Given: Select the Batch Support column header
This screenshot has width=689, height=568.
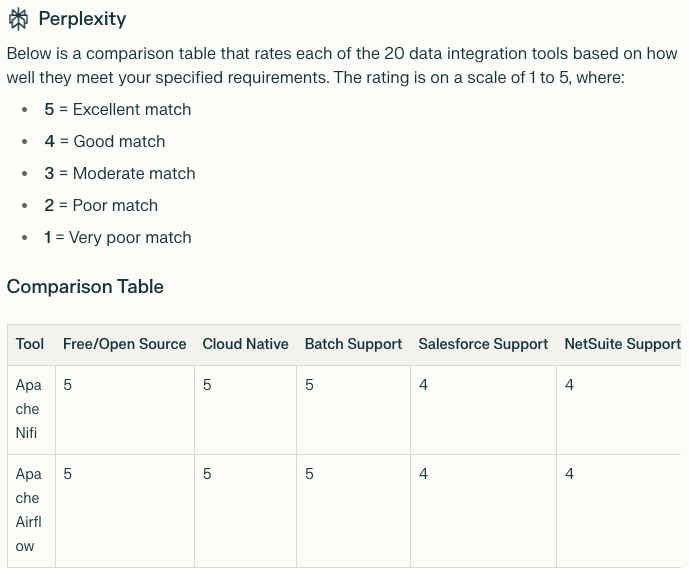Looking at the screenshot, I should [x=353, y=344].
